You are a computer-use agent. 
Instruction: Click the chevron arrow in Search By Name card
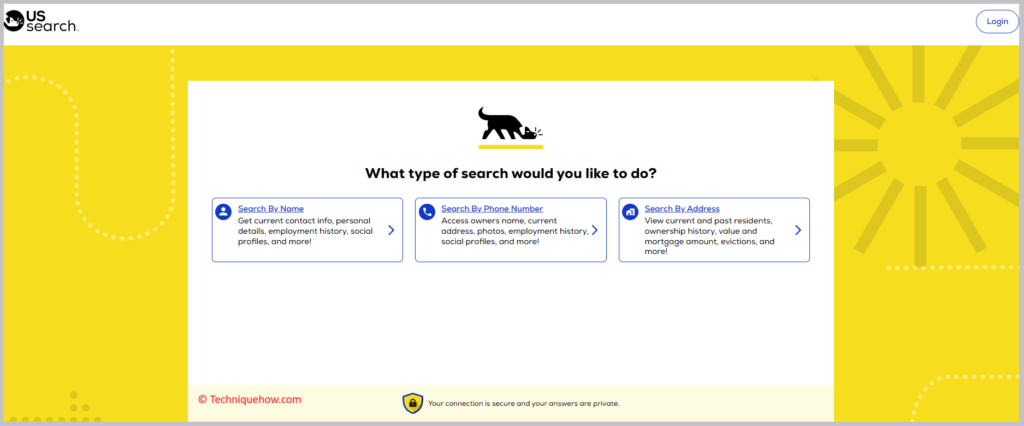tap(391, 230)
